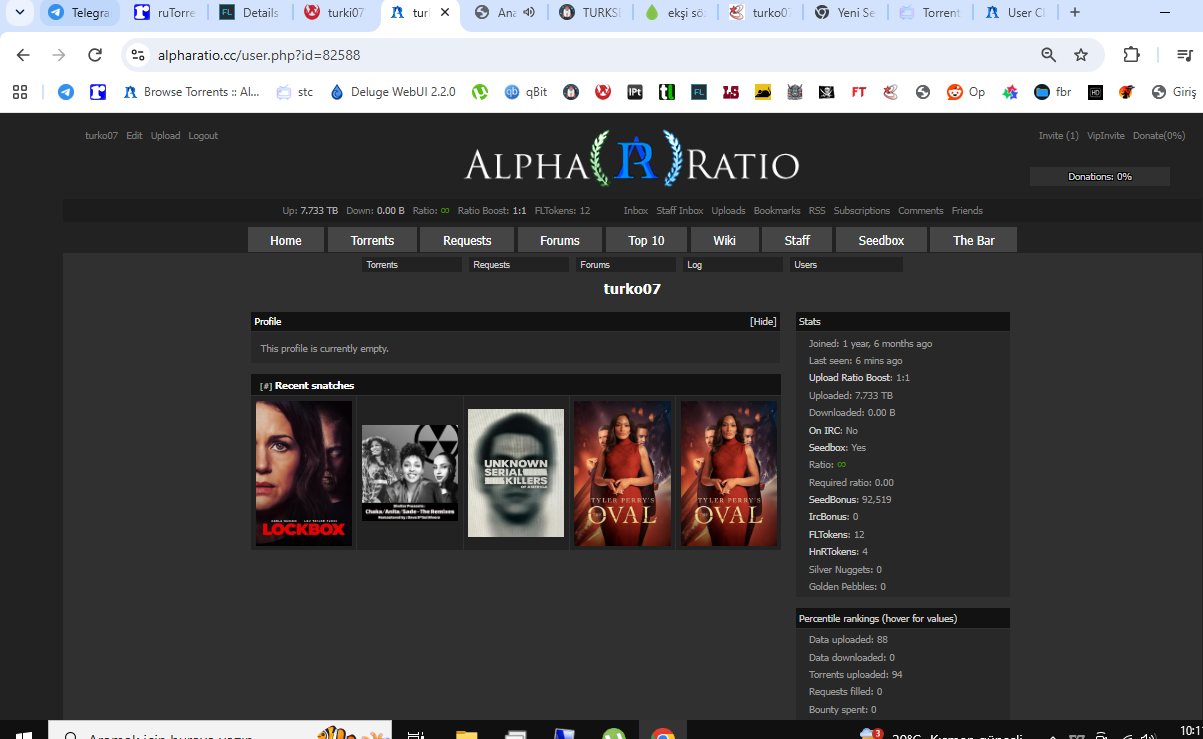
Task: Open the Requests main menu button
Action: (x=467, y=240)
